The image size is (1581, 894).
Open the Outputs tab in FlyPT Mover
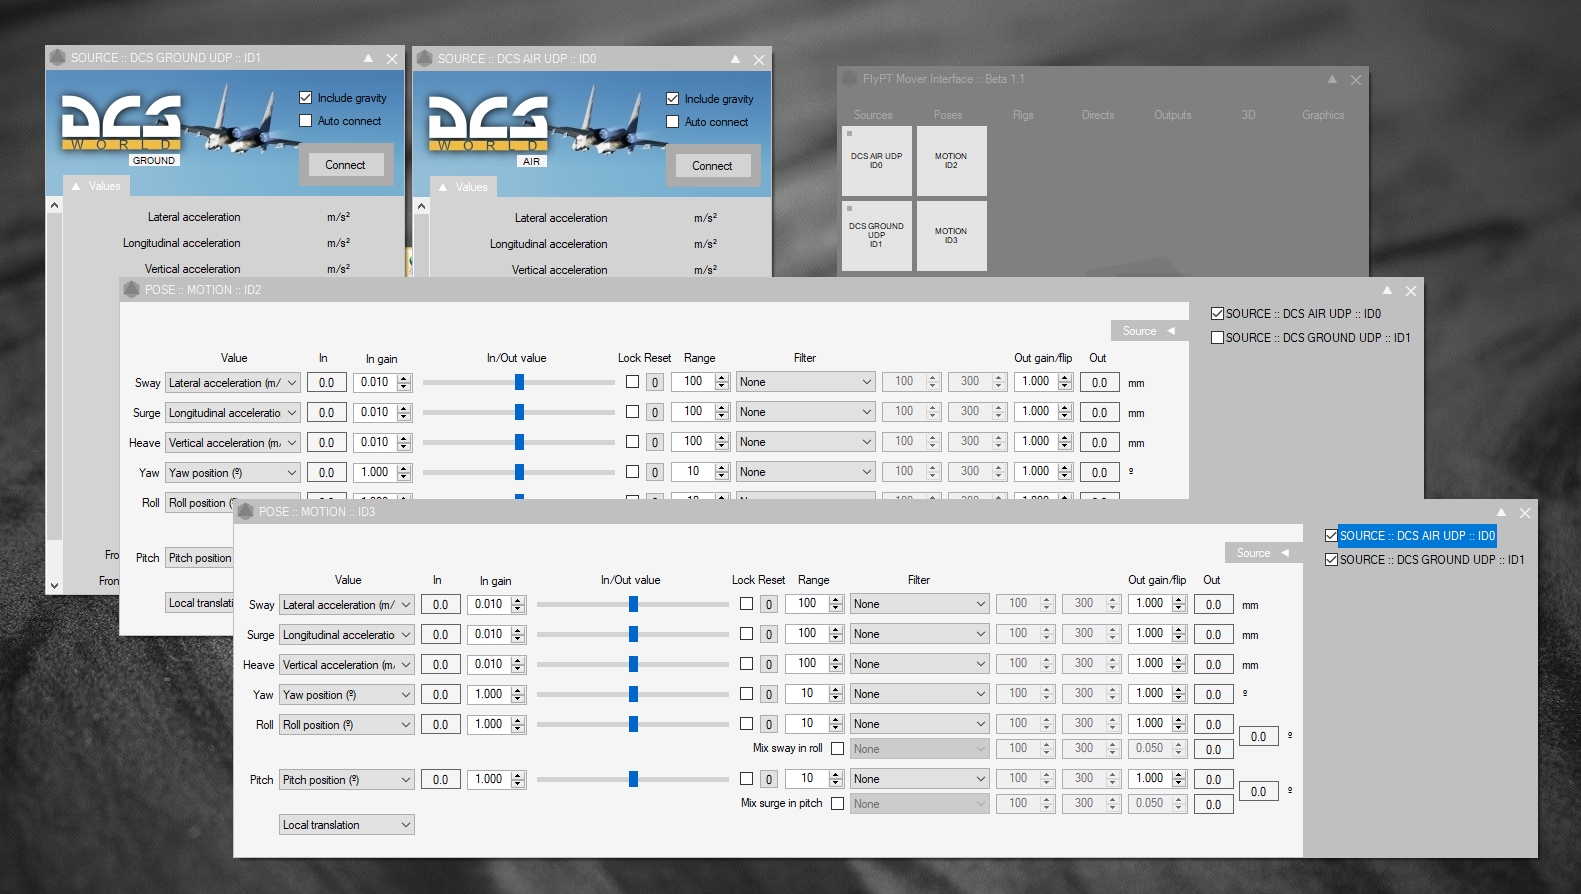[1173, 115]
